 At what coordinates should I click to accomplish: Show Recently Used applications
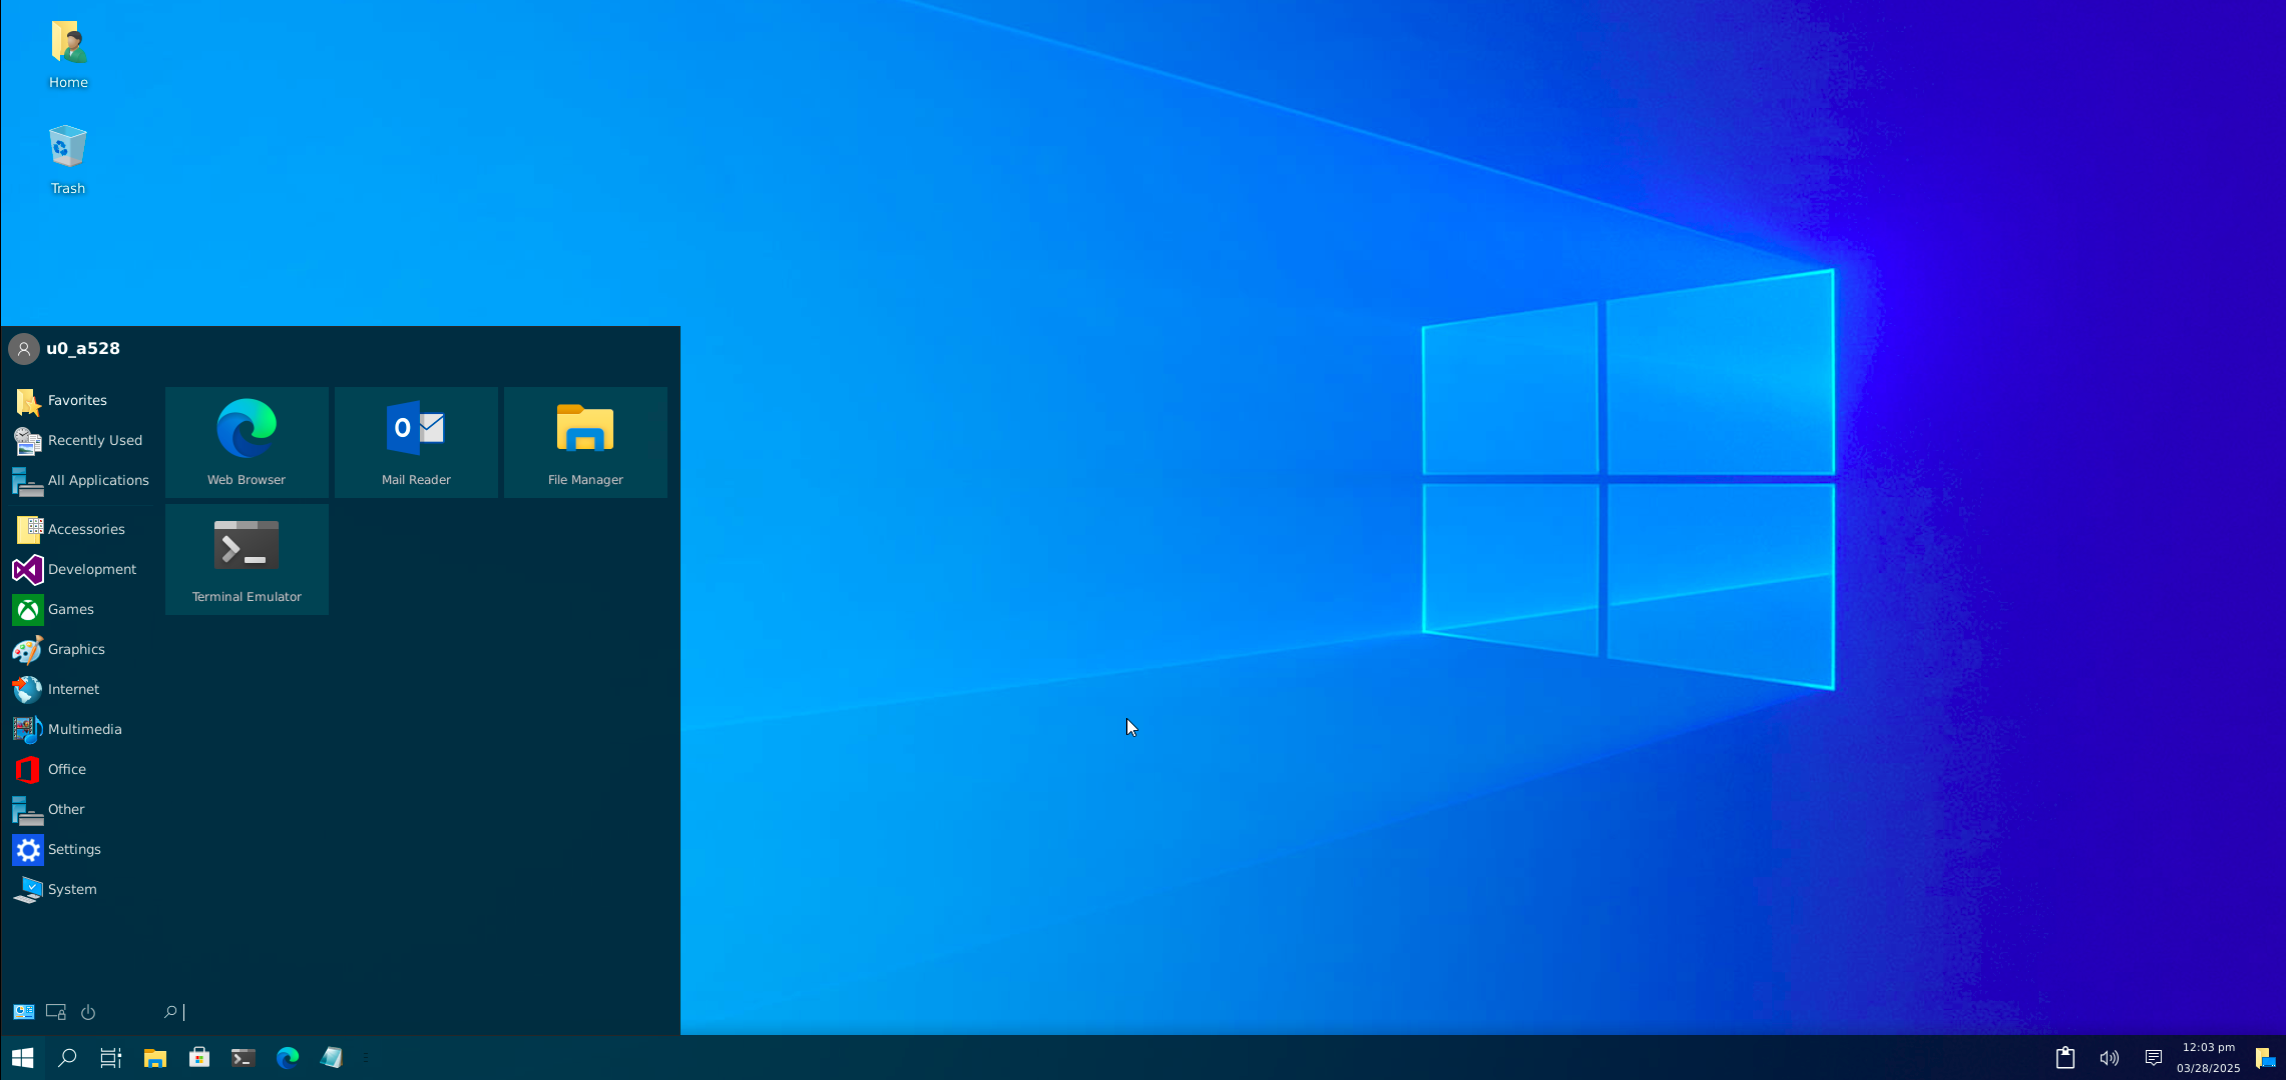pyautogui.click(x=80, y=440)
